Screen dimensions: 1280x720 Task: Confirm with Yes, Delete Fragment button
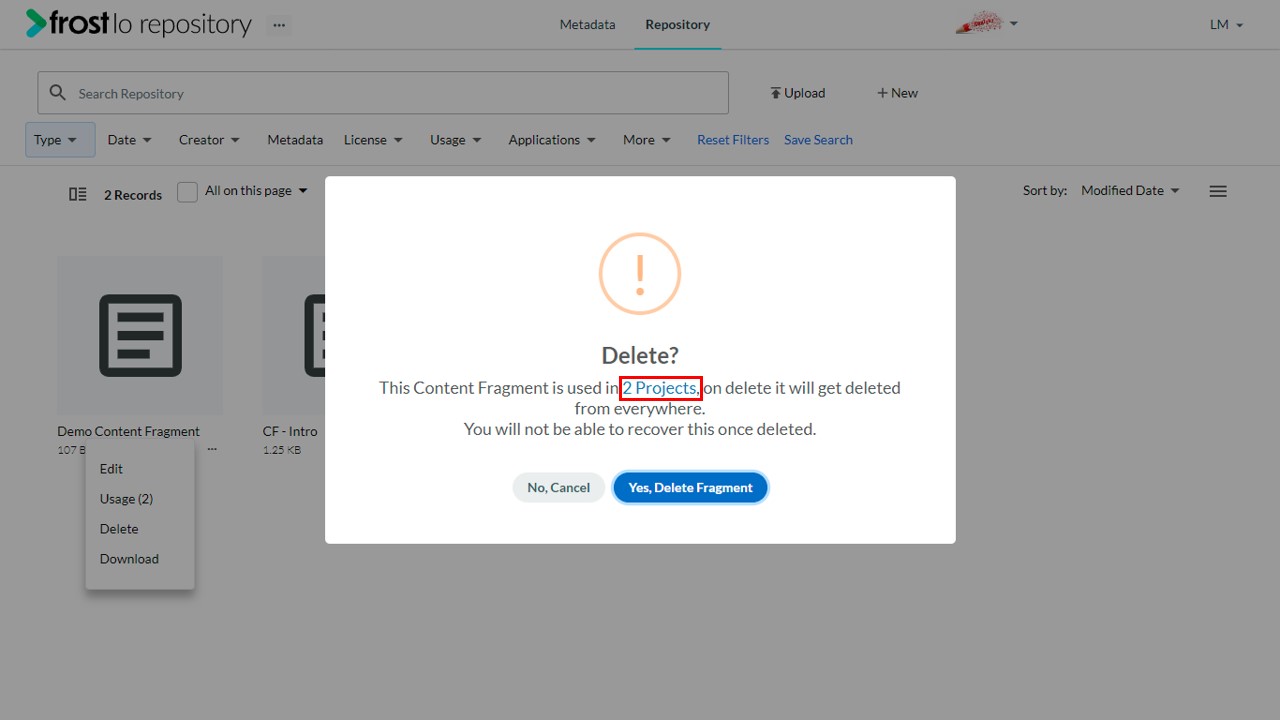[x=690, y=488]
